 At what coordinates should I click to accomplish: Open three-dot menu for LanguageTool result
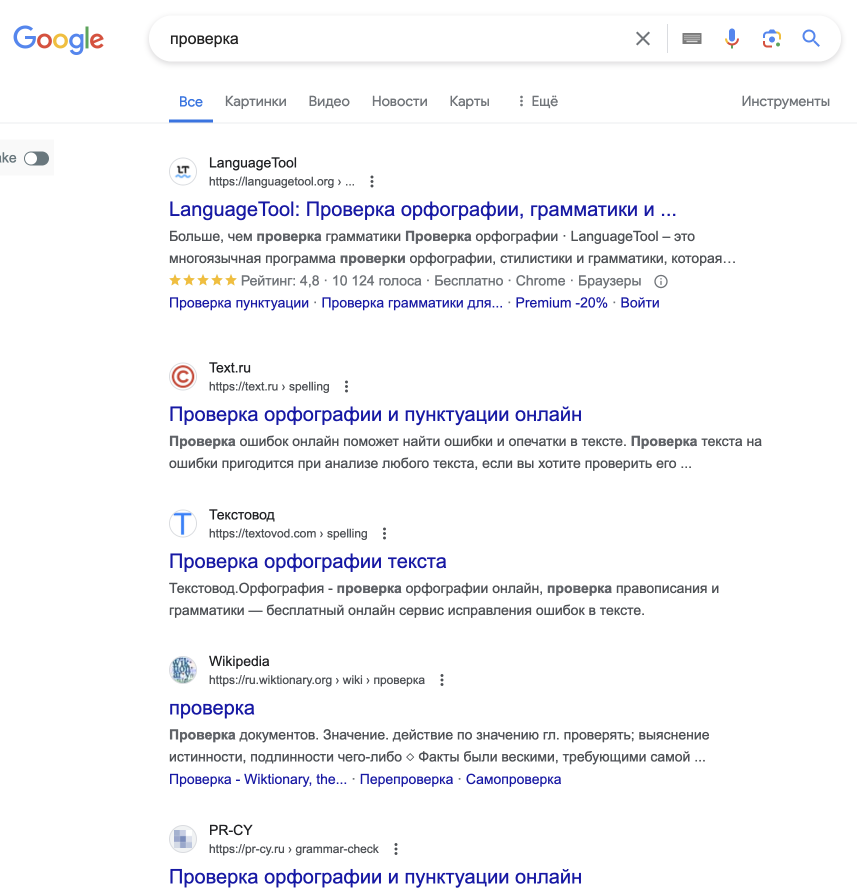[x=372, y=182]
